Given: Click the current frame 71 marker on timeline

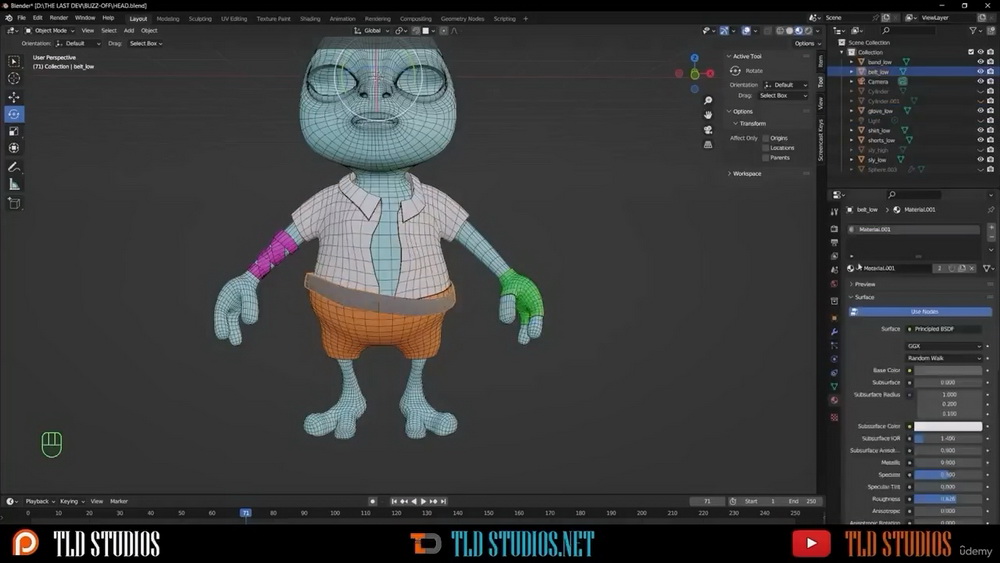Looking at the screenshot, I should pos(246,513).
